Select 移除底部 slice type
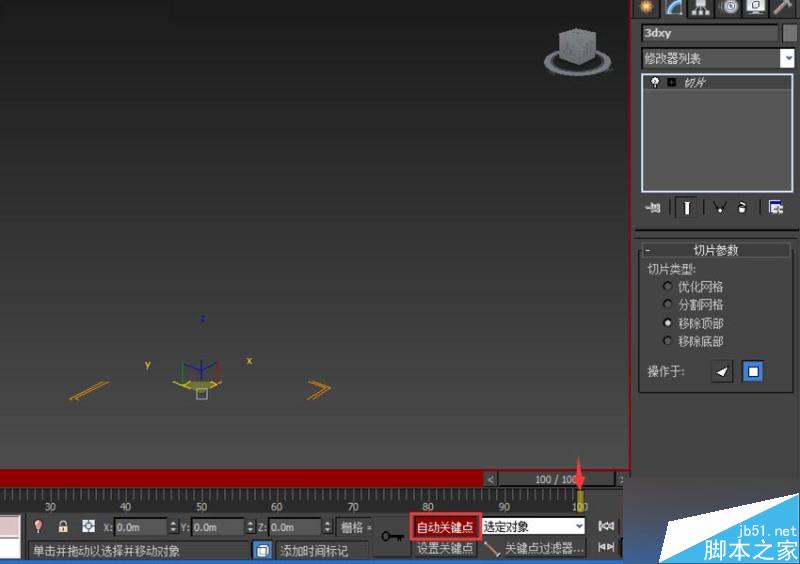This screenshot has width=800, height=564. pyautogui.click(x=667, y=340)
